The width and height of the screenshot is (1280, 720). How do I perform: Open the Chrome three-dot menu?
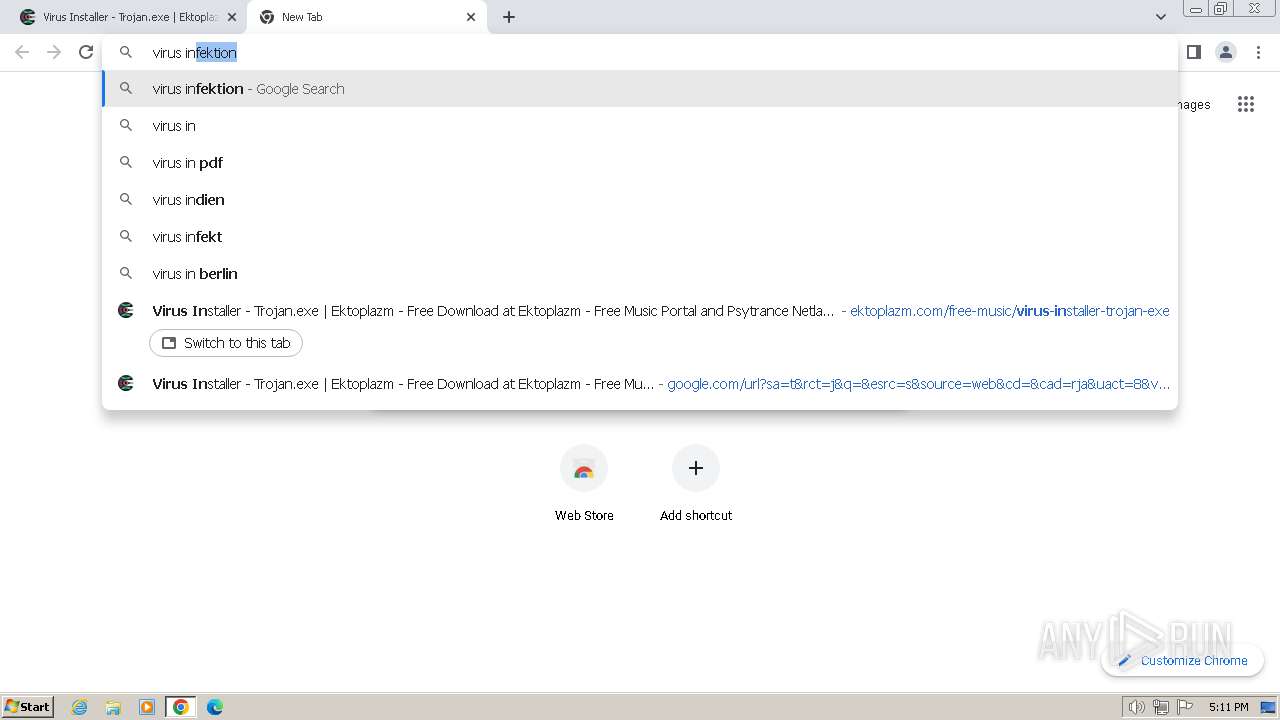coord(1258,52)
